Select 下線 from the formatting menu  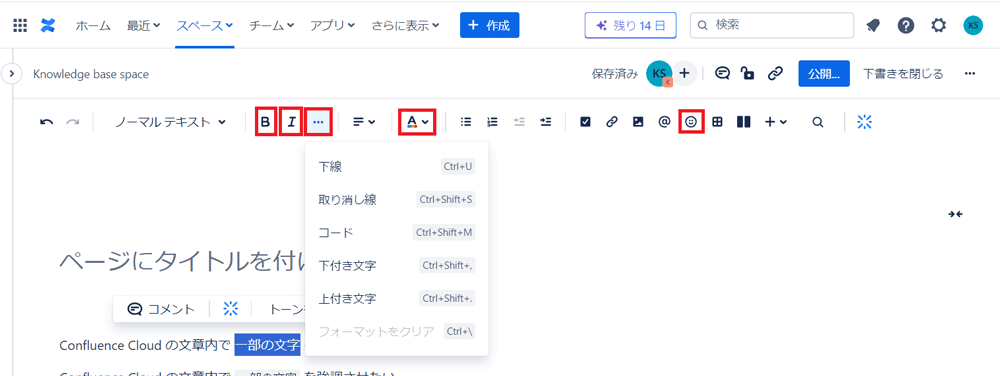(x=397, y=167)
